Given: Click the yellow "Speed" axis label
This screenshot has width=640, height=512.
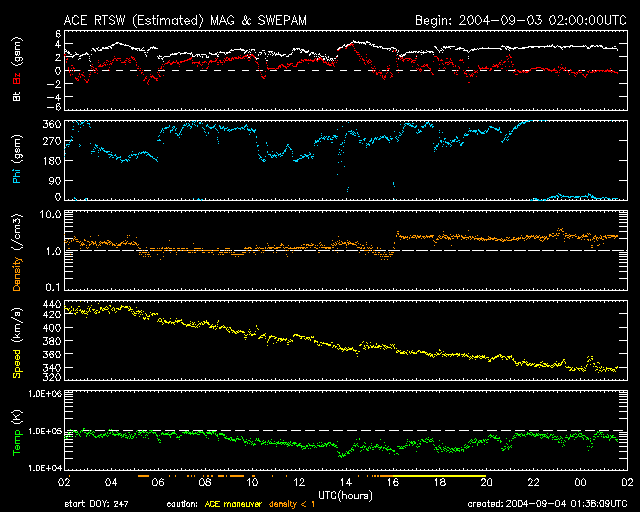Looking at the screenshot, I should [16, 364].
